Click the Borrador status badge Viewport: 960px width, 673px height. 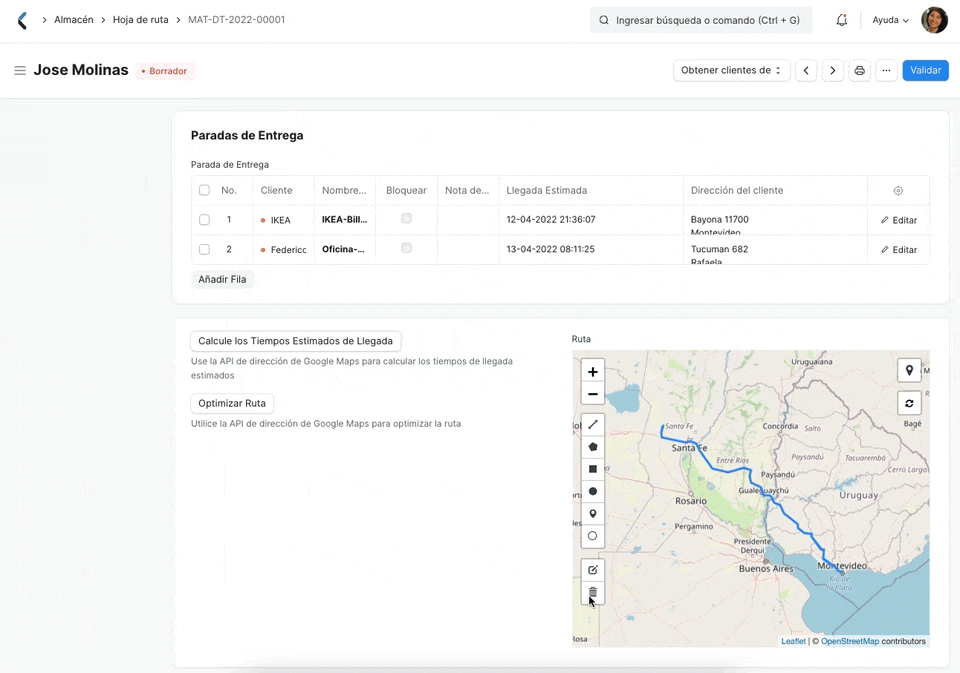165,71
